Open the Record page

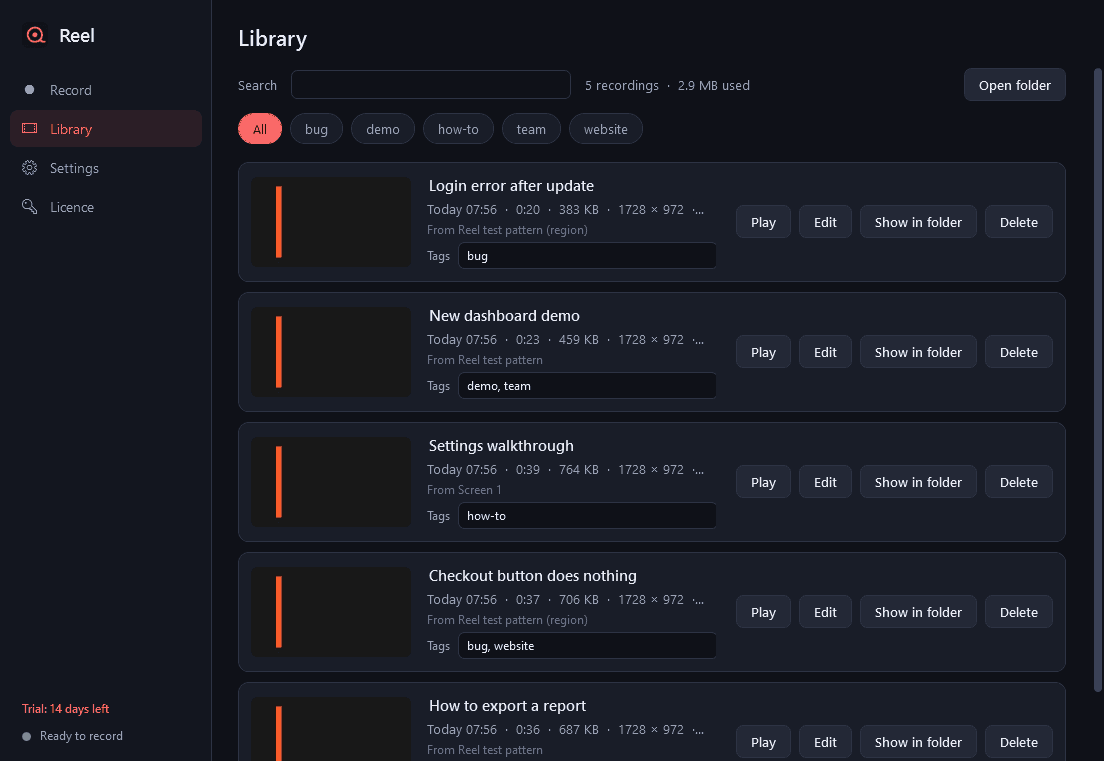click(106, 90)
